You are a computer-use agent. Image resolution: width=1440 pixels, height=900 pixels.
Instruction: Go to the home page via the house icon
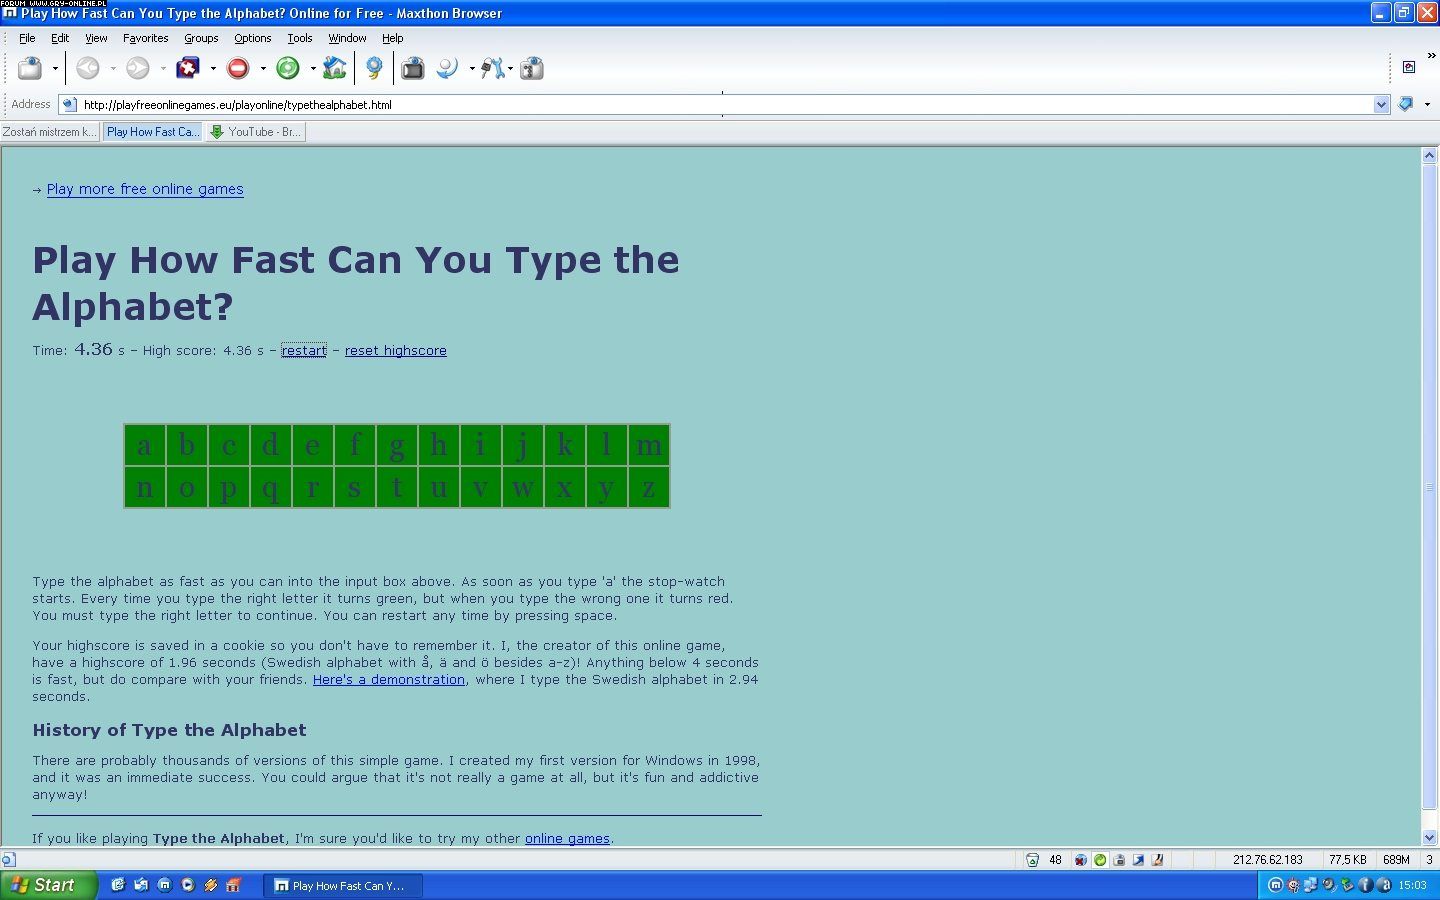pyautogui.click(x=335, y=68)
